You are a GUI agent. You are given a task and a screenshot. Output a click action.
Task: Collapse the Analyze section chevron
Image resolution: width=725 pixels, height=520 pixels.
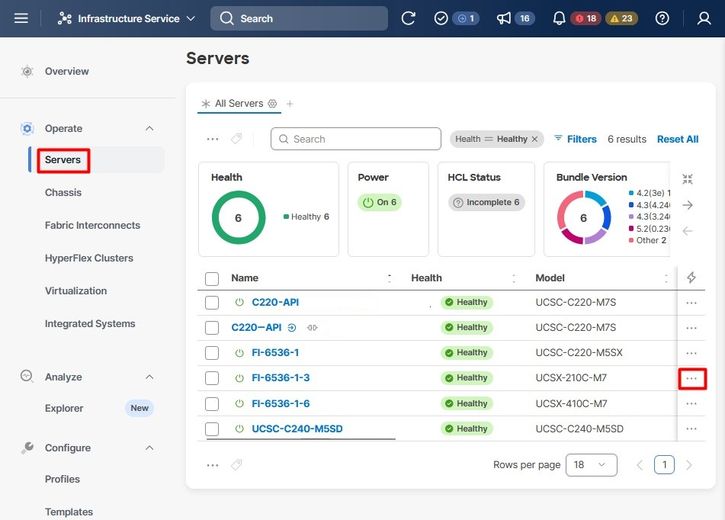click(149, 377)
